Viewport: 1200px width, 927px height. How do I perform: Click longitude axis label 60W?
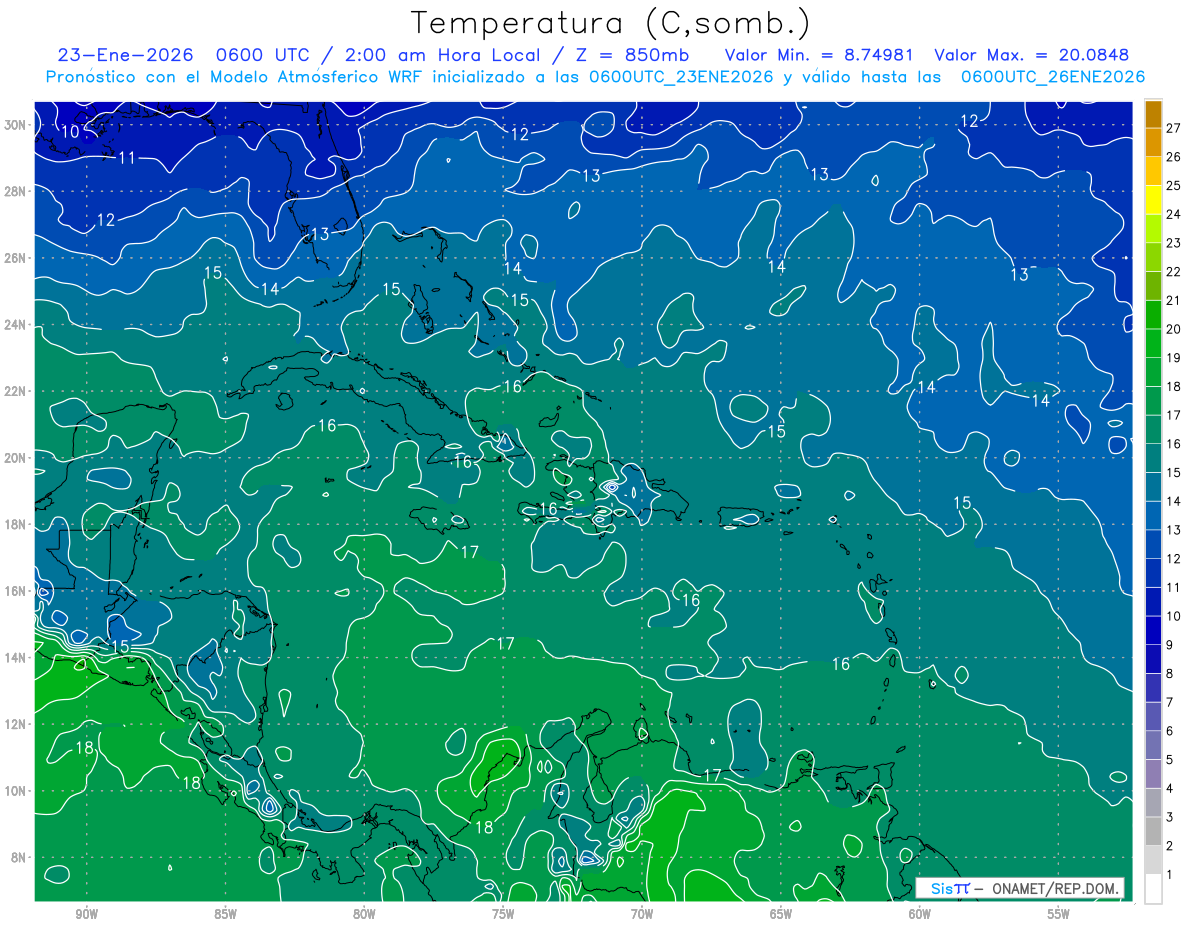(920, 915)
